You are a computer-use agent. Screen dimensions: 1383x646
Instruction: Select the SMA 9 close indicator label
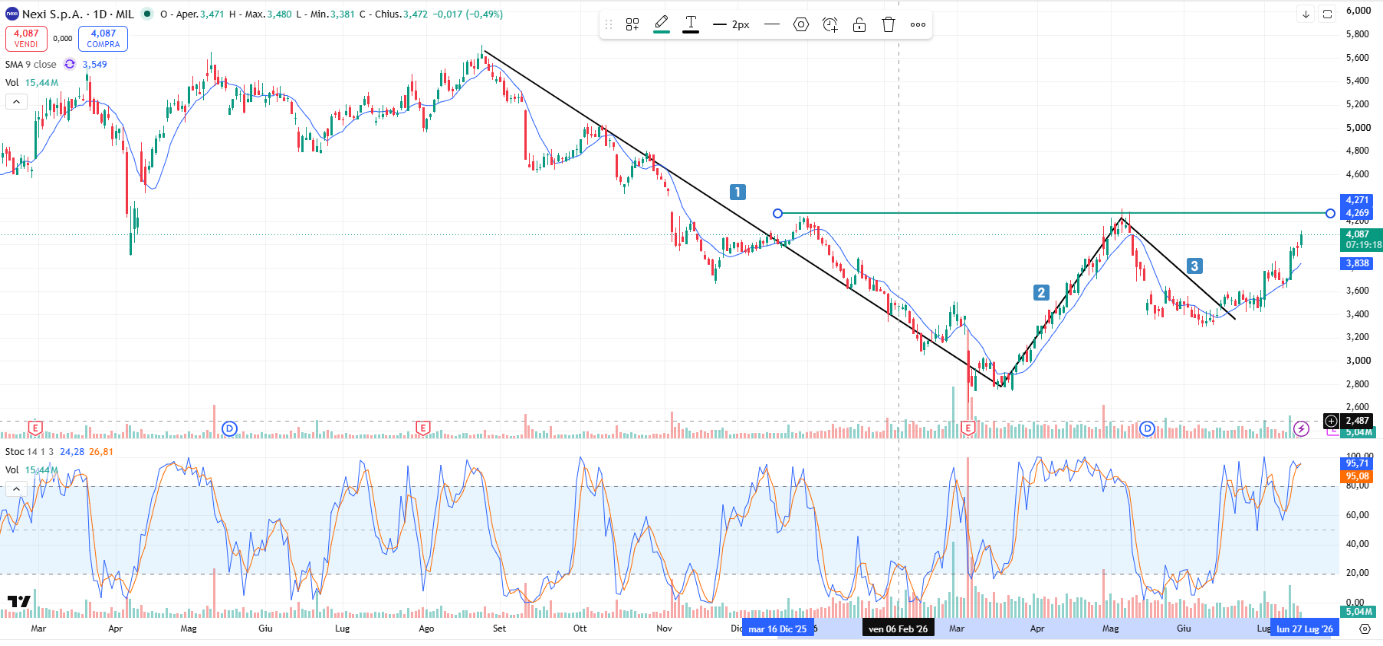[31, 64]
